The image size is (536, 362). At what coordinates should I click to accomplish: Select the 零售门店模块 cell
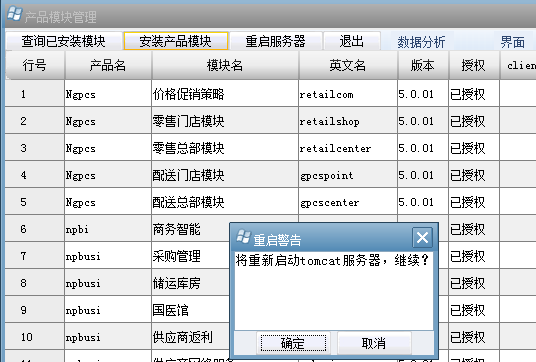[x=225, y=121]
